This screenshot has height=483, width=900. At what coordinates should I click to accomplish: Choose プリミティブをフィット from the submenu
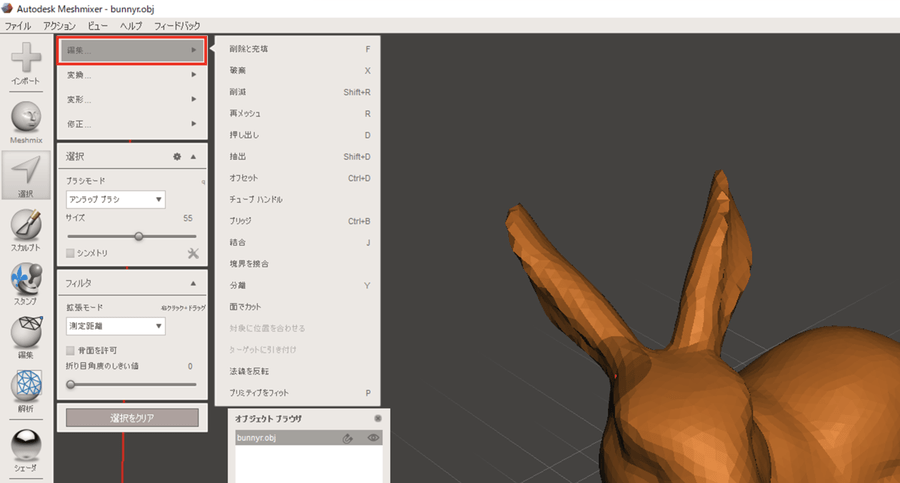point(297,393)
